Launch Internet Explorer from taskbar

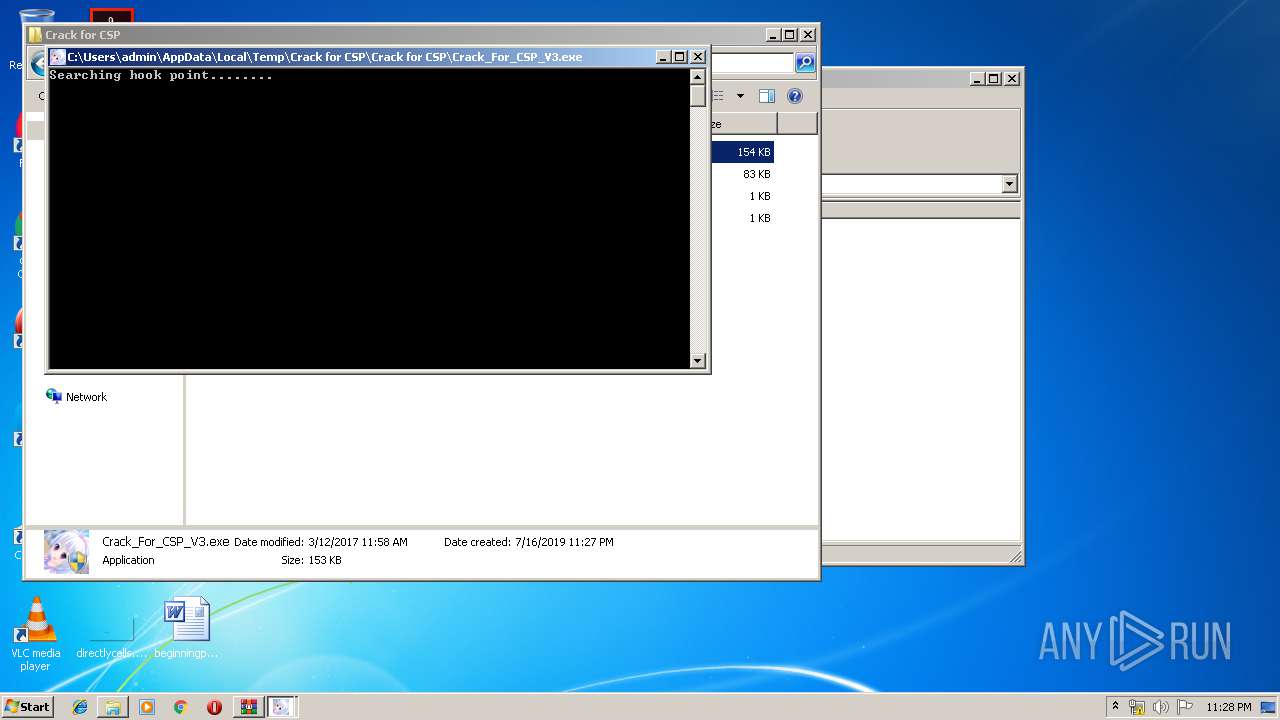coord(80,707)
